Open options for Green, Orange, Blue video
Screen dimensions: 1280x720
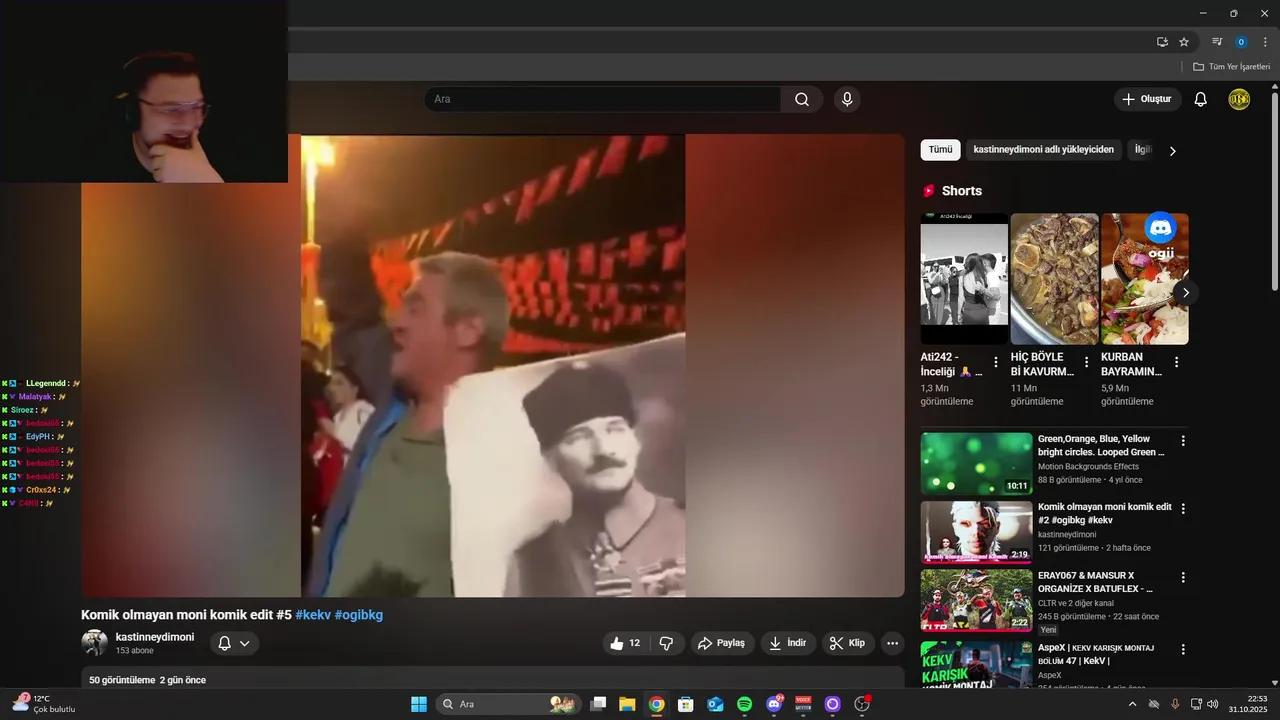pos(1183,440)
